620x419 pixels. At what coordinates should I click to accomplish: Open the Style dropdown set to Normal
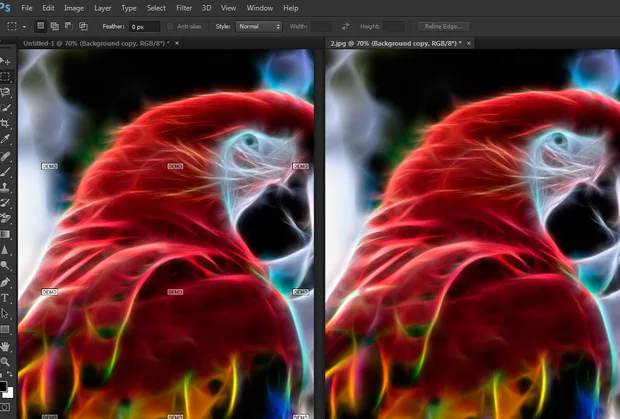pyautogui.click(x=258, y=25)
